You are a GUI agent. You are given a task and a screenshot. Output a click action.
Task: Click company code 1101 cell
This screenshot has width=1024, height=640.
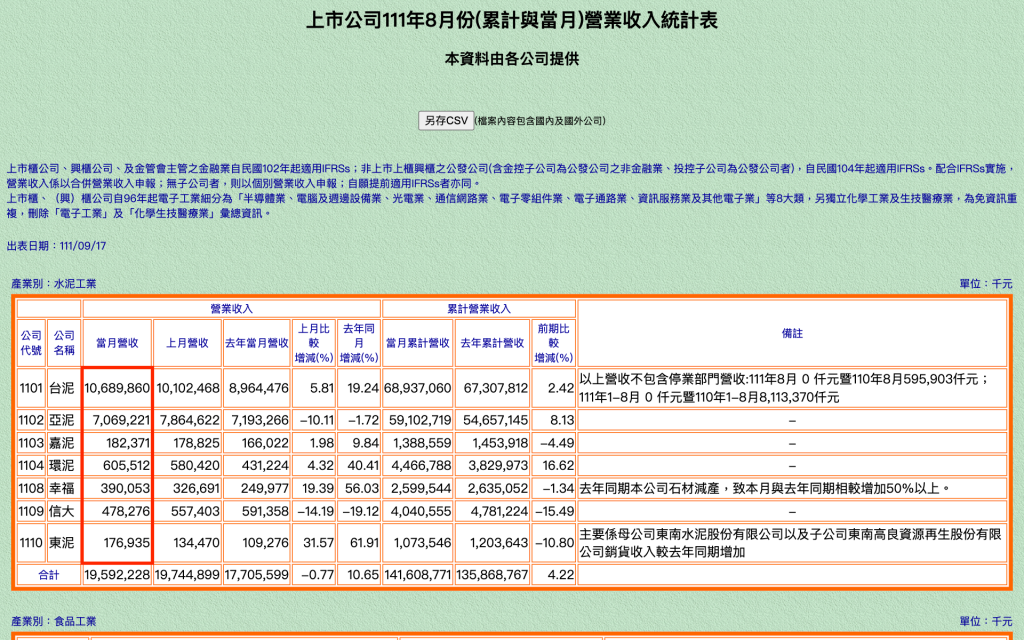coord(31,388)
